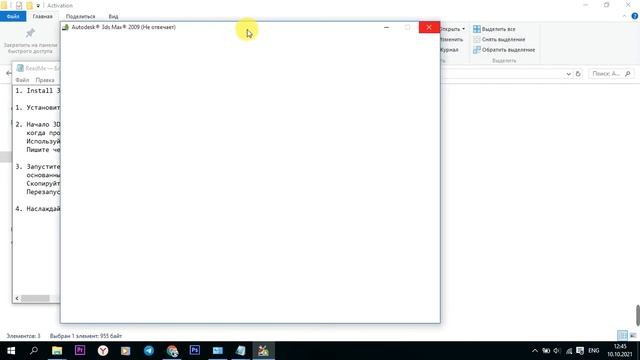Click the taskbar search magnifier
Screen dimensions: 640x360
coord(34,351)
